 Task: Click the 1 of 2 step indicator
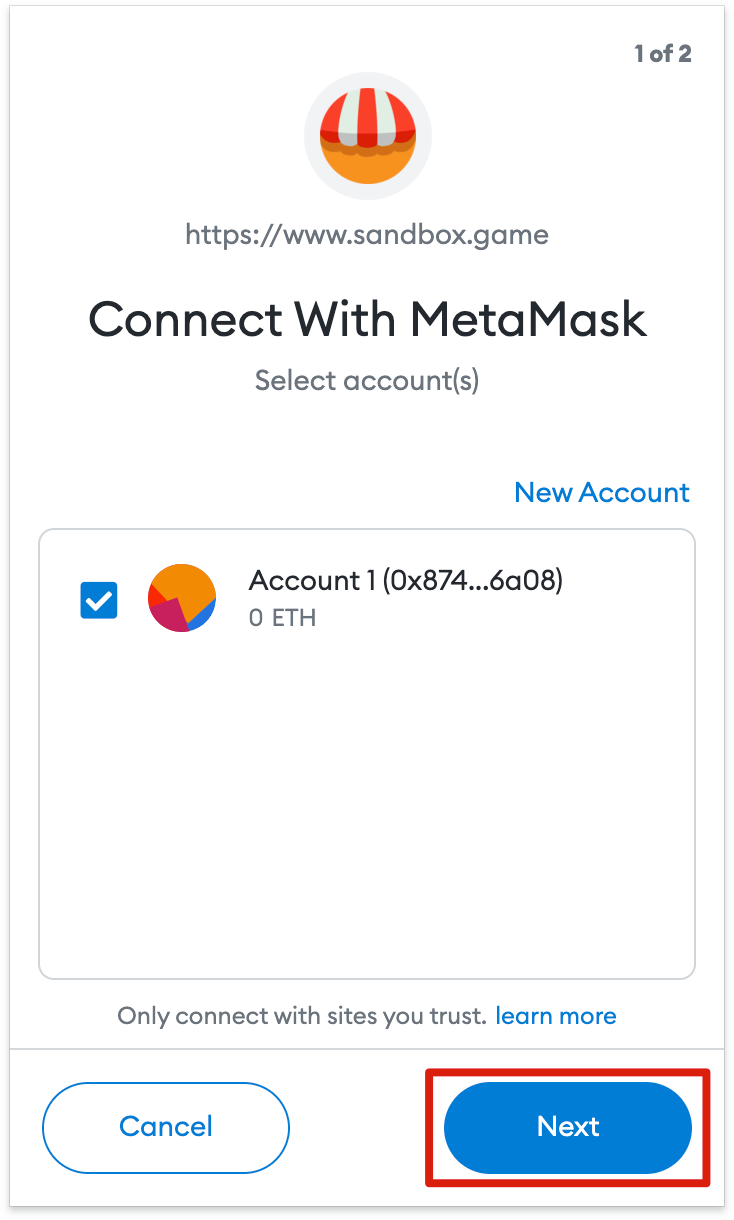coord(662,54)
